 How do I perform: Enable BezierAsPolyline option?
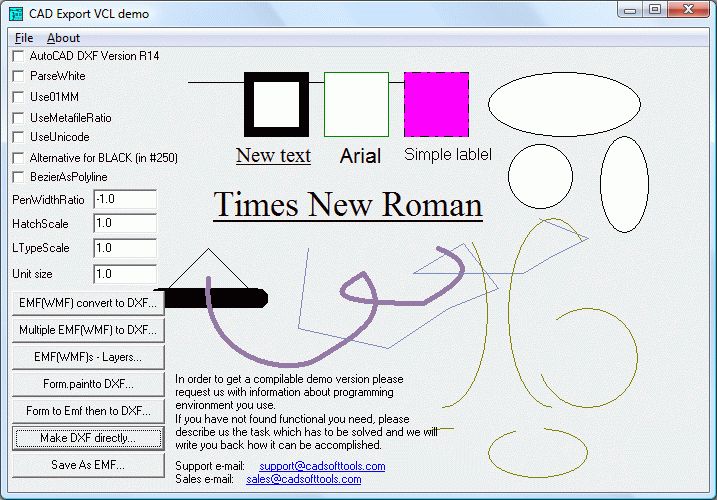coord(18,177)
